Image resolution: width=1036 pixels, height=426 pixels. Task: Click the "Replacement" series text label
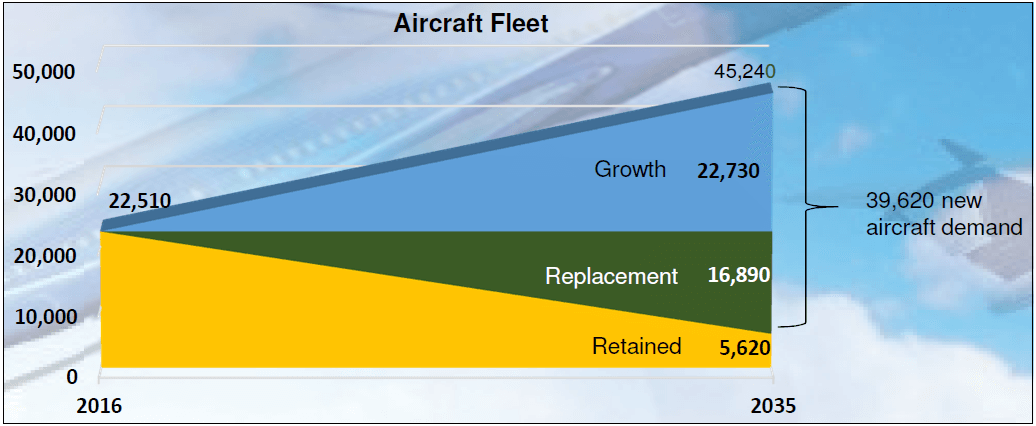click(x=611, y=276)
